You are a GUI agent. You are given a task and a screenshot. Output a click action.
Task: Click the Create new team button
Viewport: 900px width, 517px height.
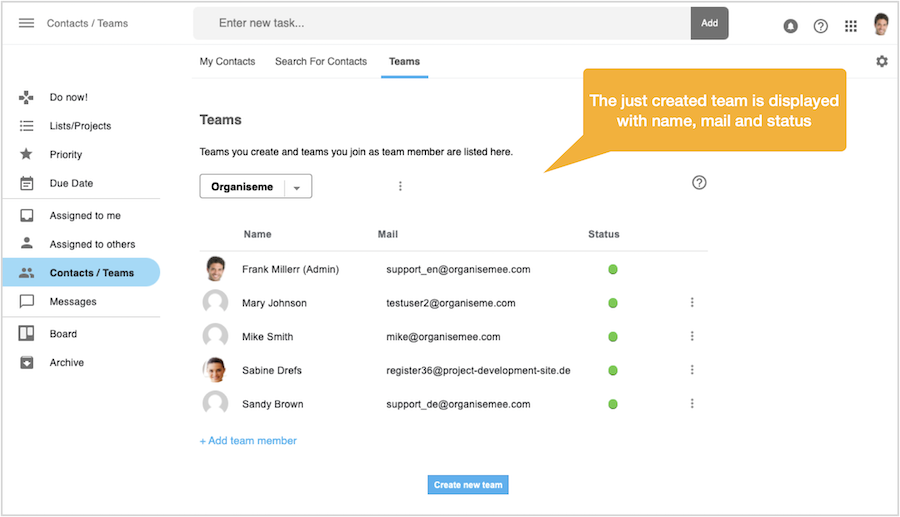[468, 485]
